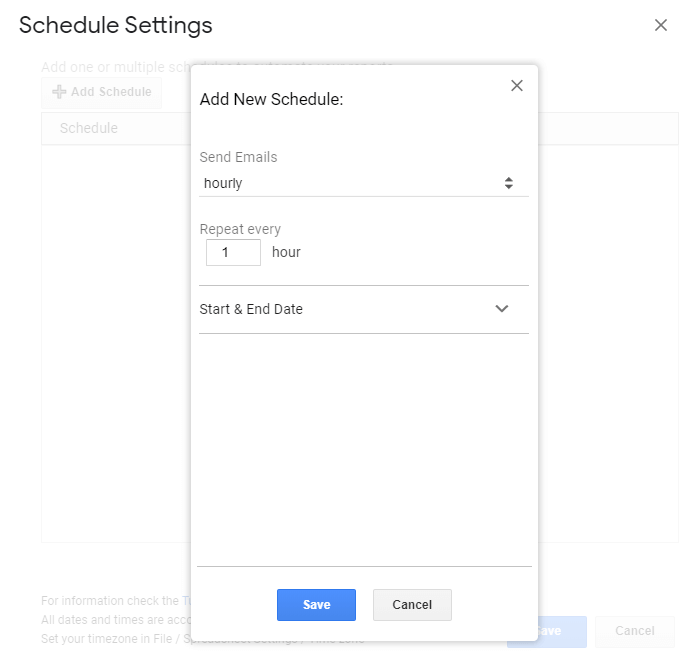Viewport: 698px width, 663px height.
Task: Click the dimmed Cancel in Schedule Settings
Action: (634, 631)
